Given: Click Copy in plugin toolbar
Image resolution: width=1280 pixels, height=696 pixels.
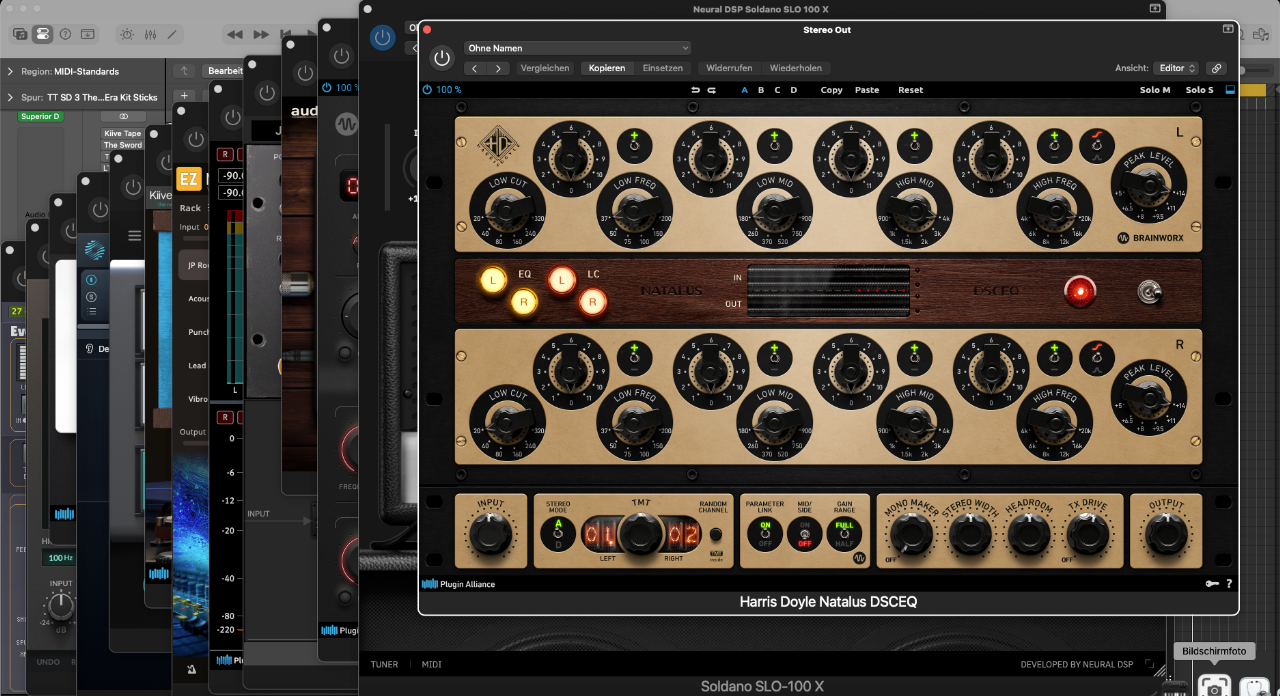Looking at the screenshot, I should pyautogui.click(x=831, y=90).
